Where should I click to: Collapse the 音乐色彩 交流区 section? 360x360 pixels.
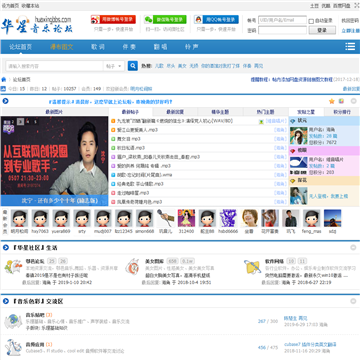353,301
